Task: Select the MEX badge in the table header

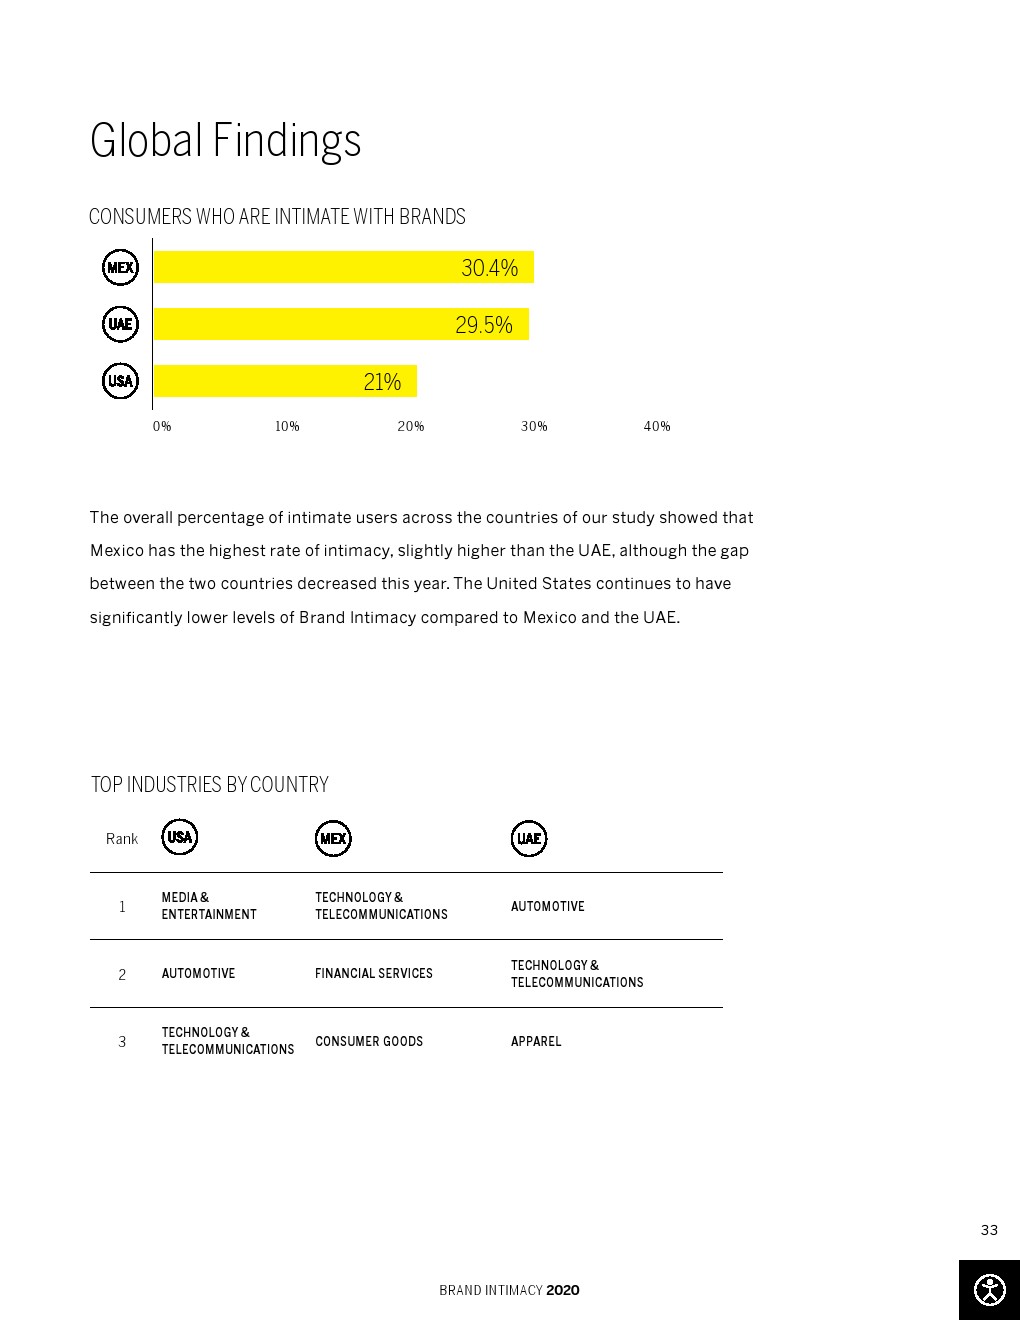Action: pos(333,839)
